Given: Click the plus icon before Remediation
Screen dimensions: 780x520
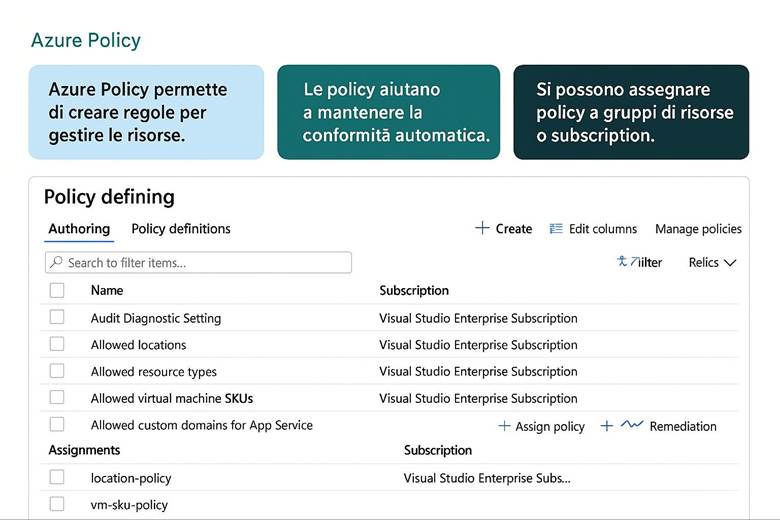Looking at the screenshot, I should point(606,426).
